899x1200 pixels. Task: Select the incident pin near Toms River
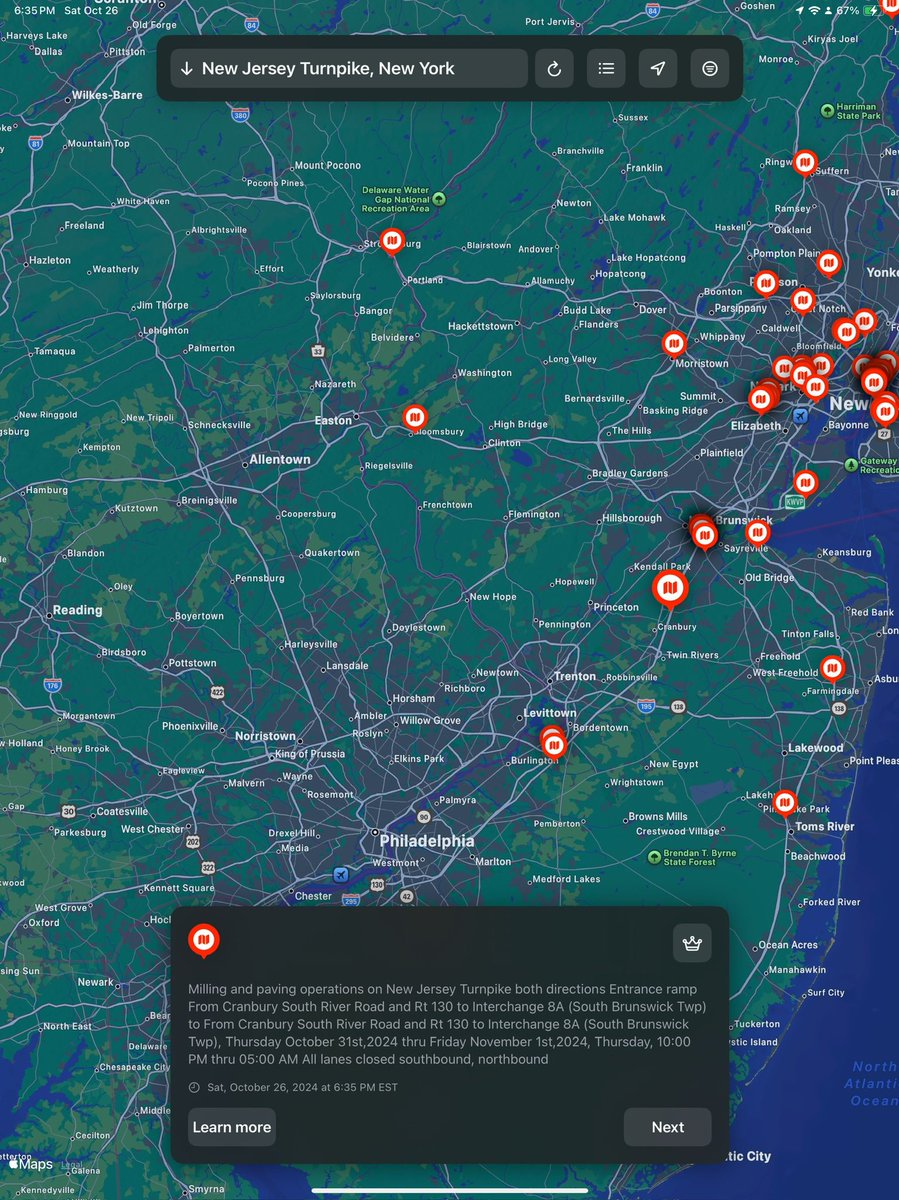(785, 803)
